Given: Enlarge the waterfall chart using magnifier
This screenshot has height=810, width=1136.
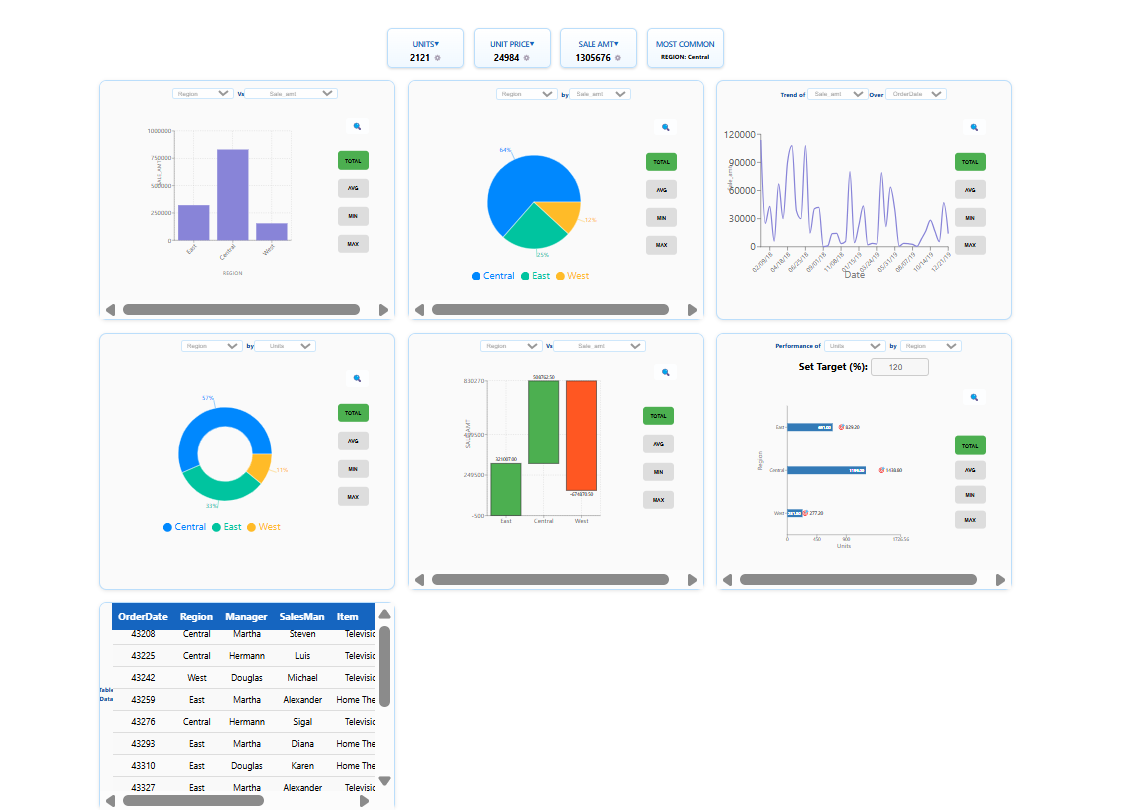Looking at the screenshot, I should click(665, 372).
